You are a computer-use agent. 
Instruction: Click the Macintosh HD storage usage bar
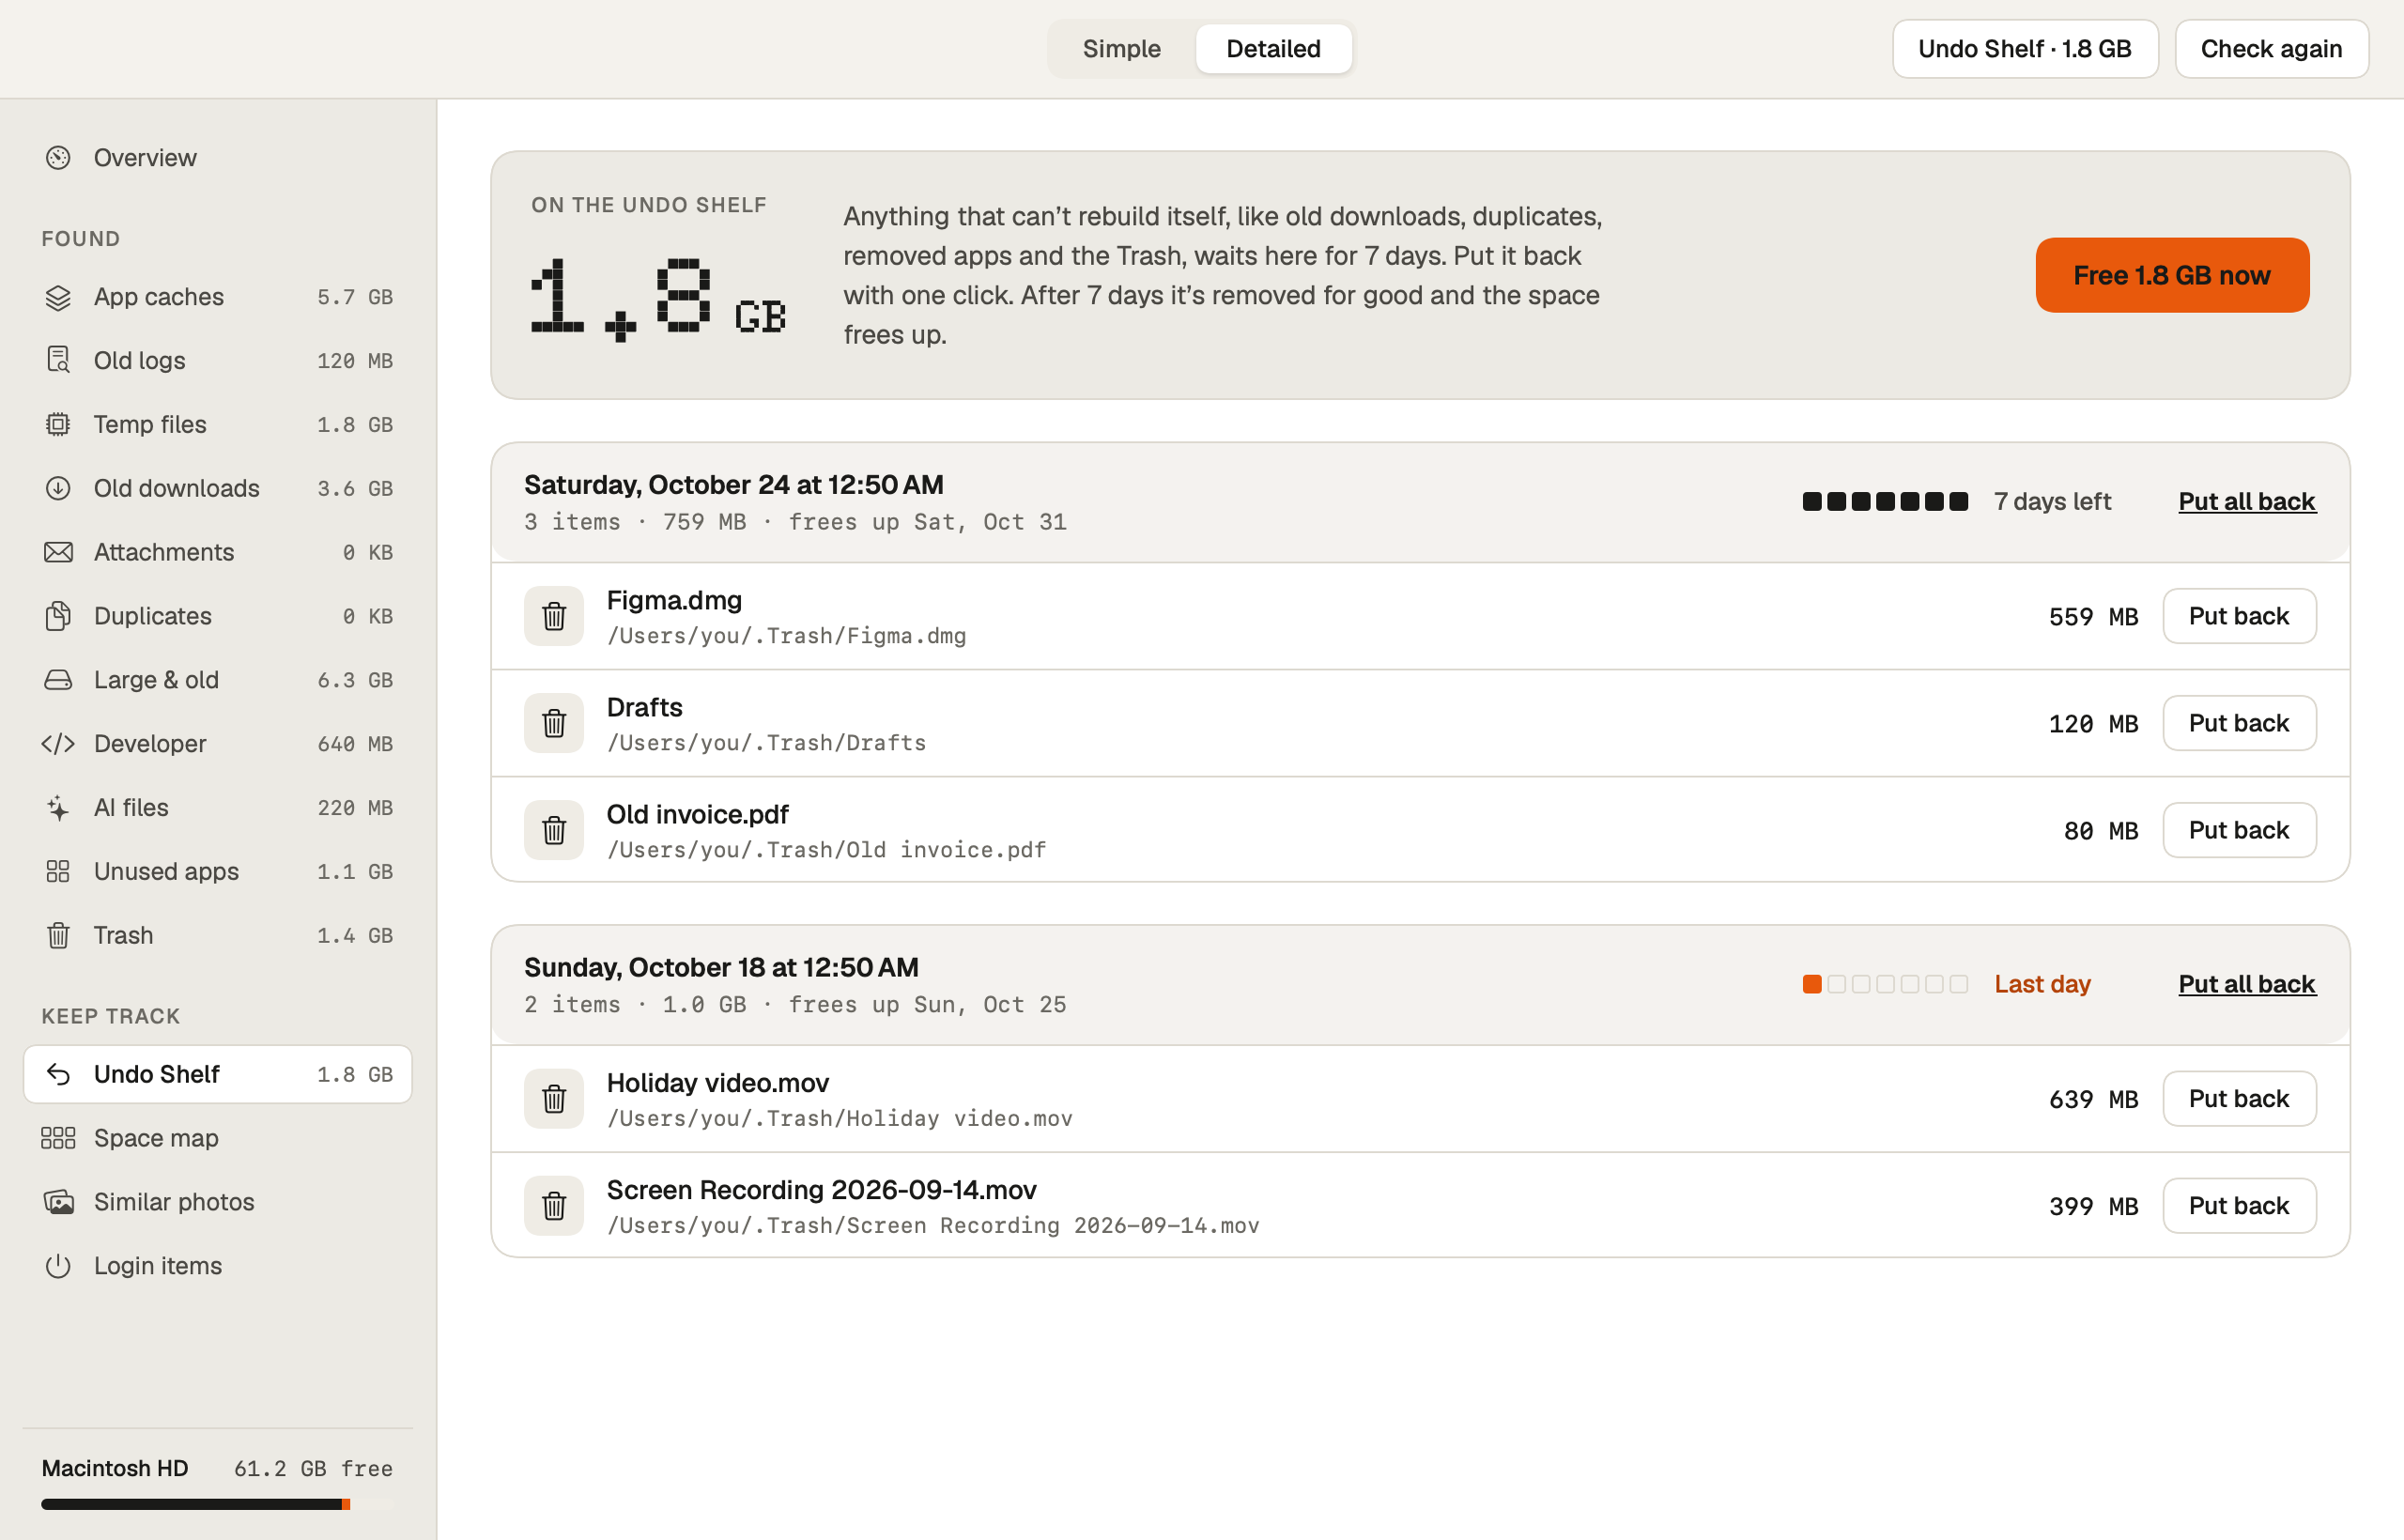[x=217, y=1504]
